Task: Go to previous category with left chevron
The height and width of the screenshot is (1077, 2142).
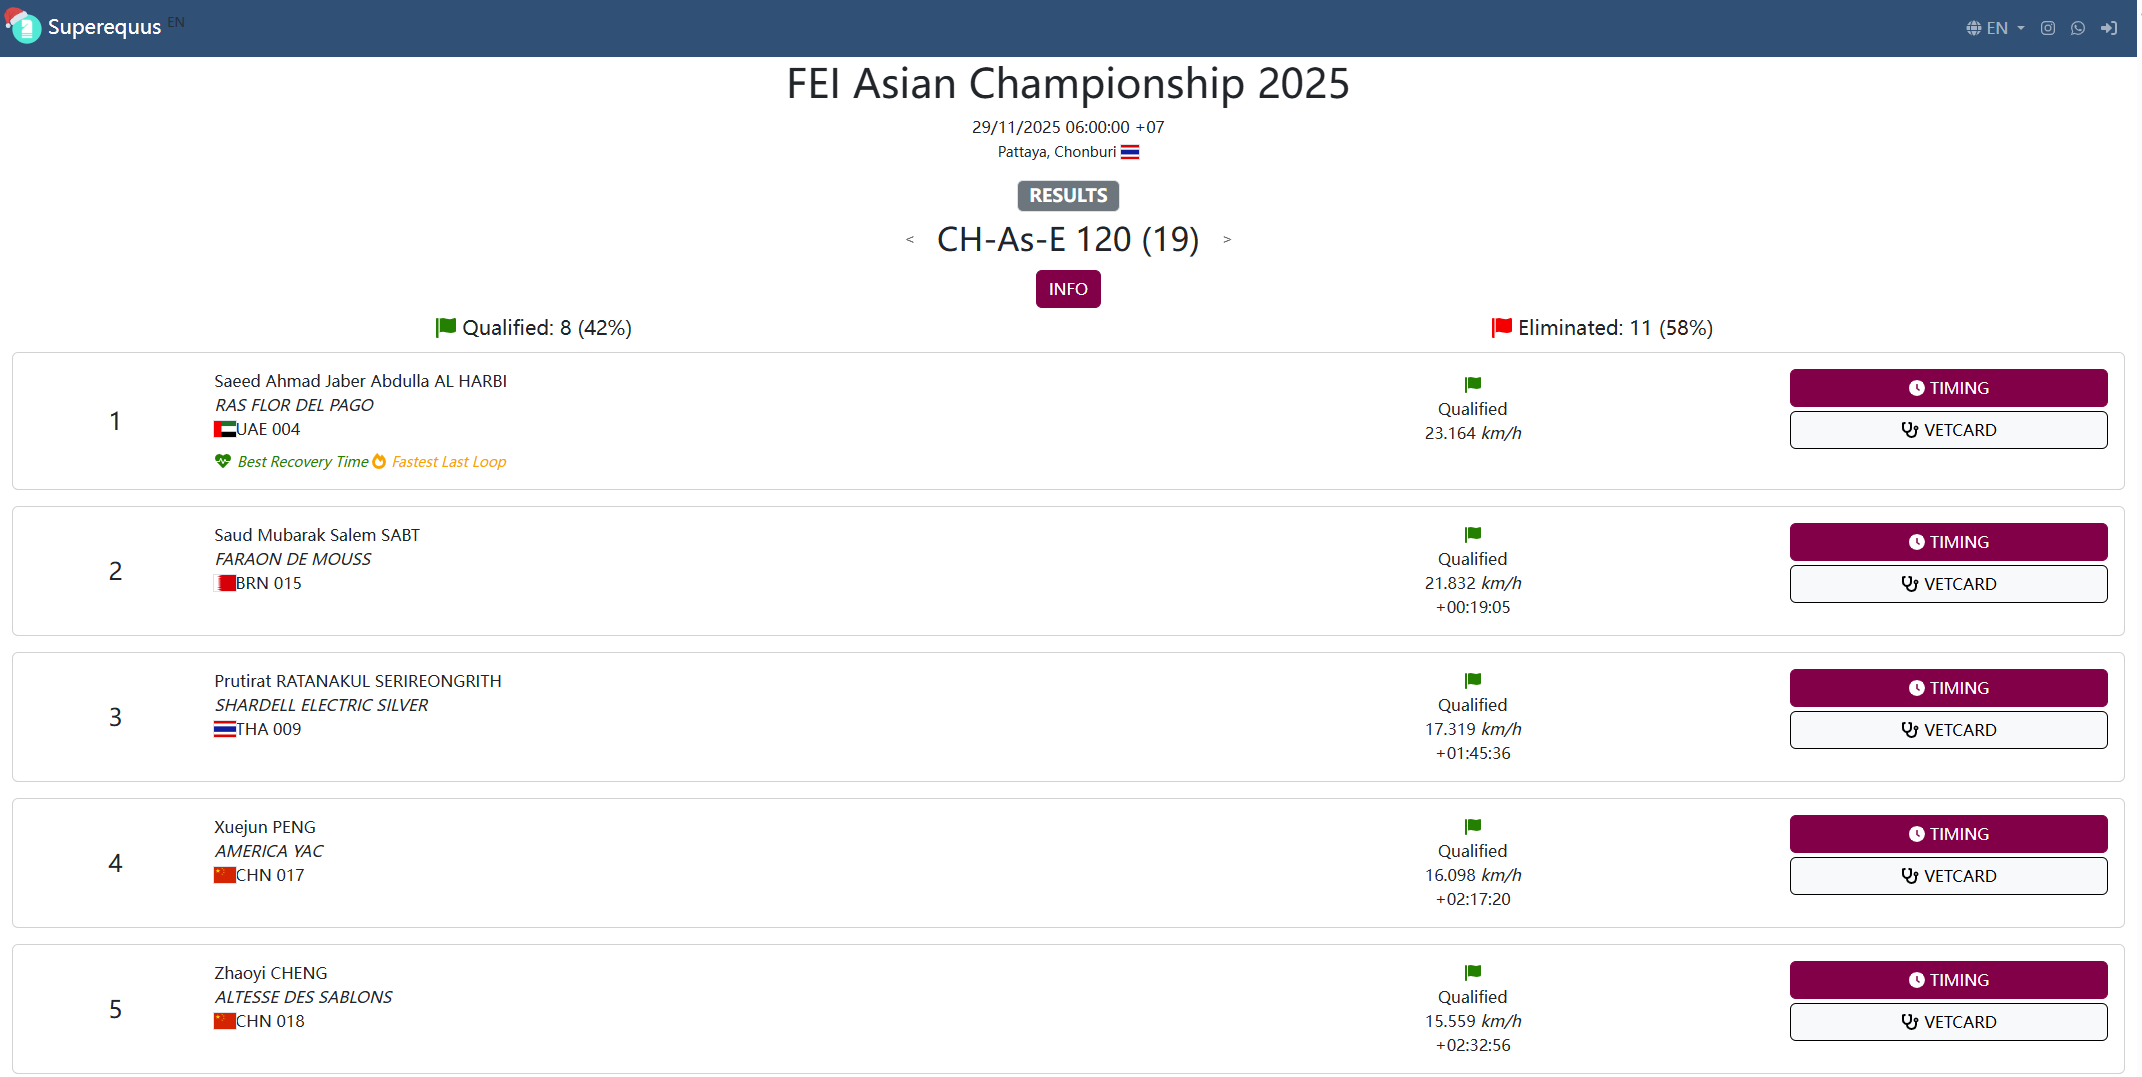Action: (x=910, y=239)
